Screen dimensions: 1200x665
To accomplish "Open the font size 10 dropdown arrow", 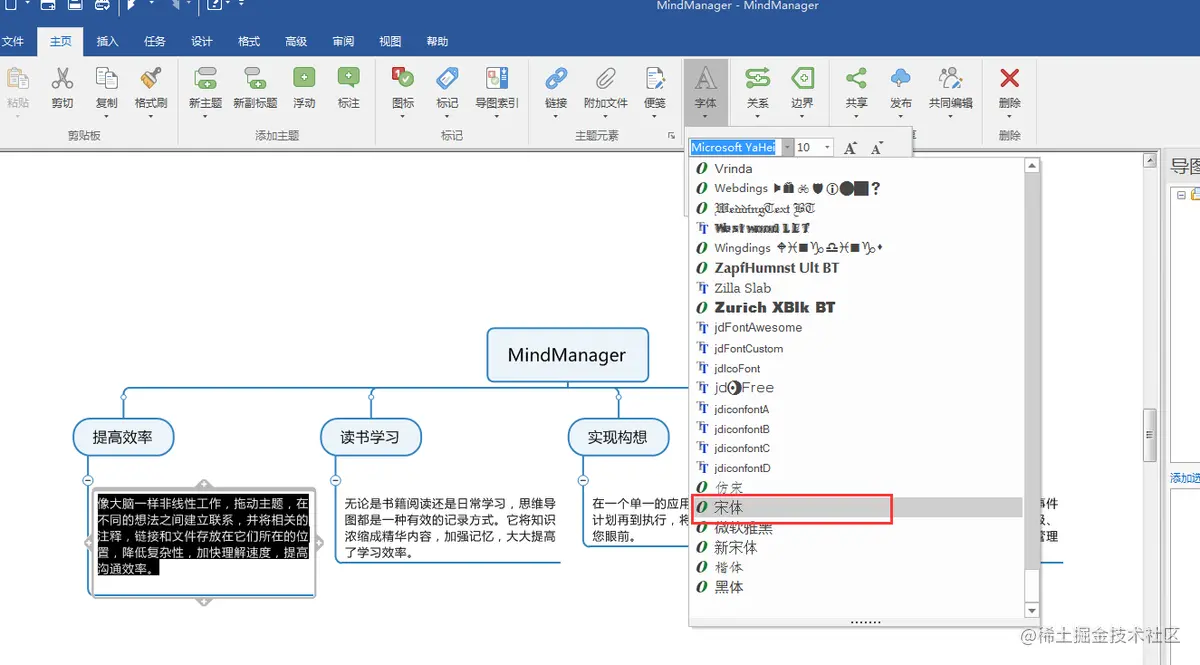I will (x=827, y=147).
